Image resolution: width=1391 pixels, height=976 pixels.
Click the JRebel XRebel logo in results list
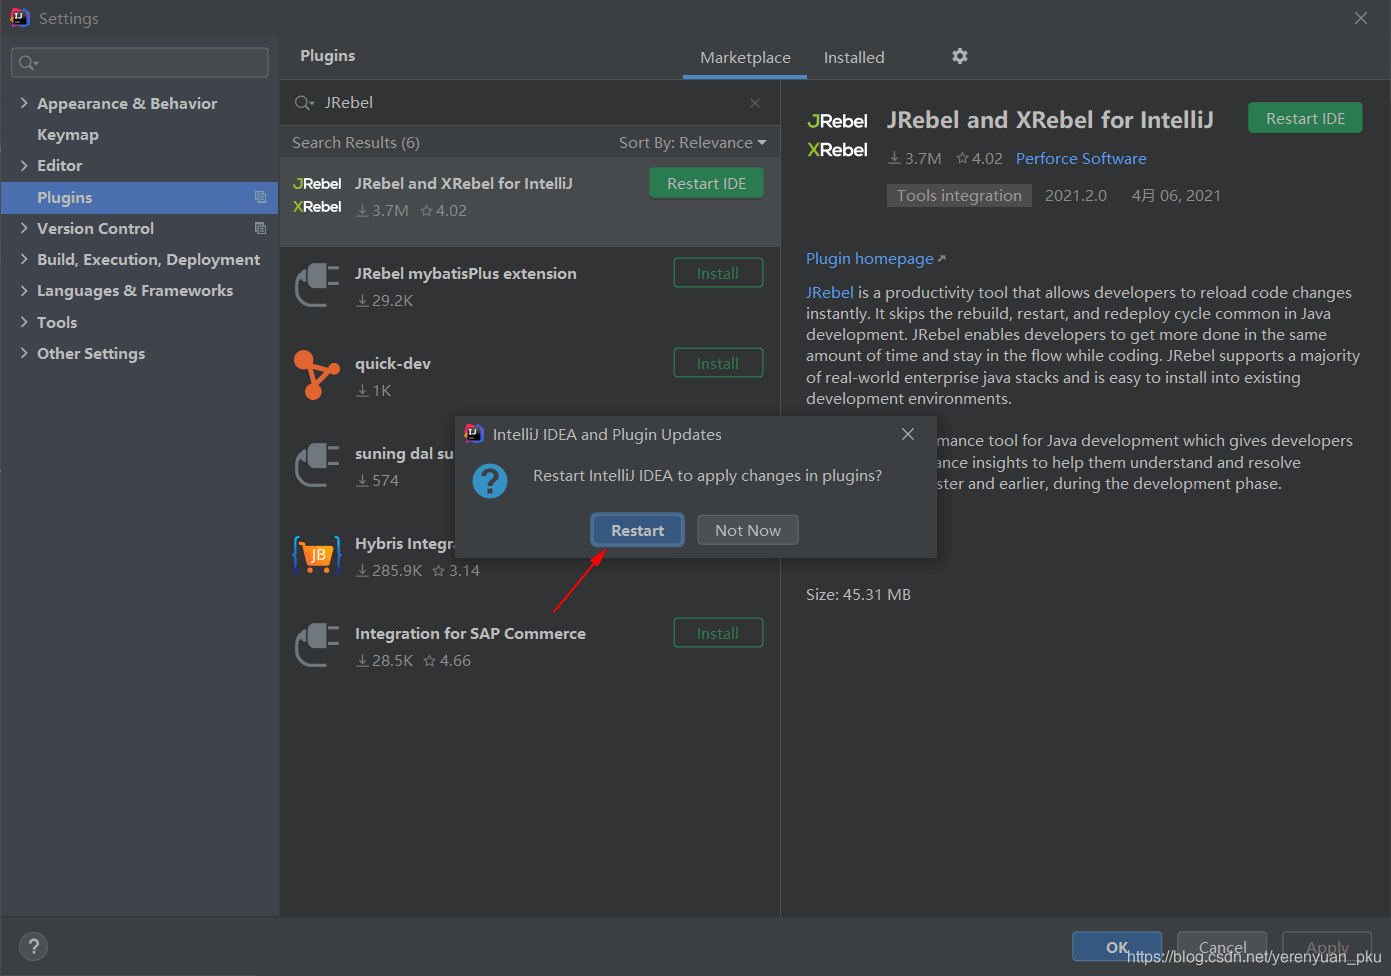point(317,195)
